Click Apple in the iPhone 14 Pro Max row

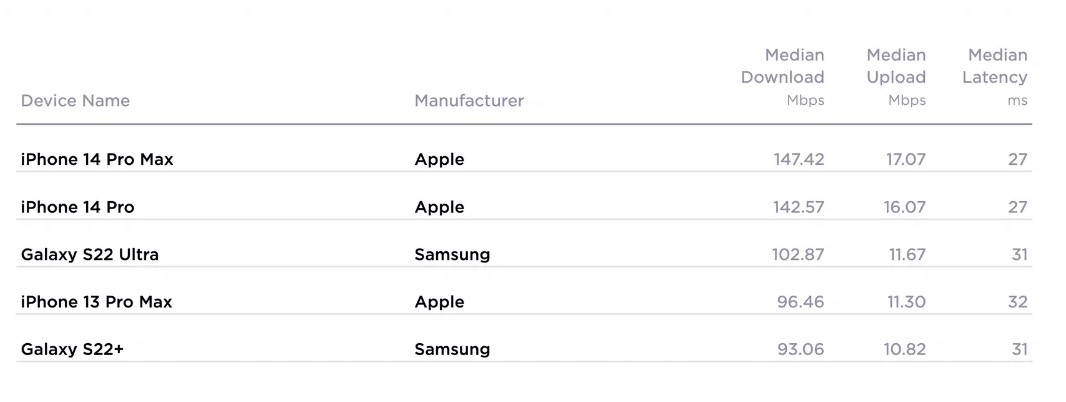[439, 160]
